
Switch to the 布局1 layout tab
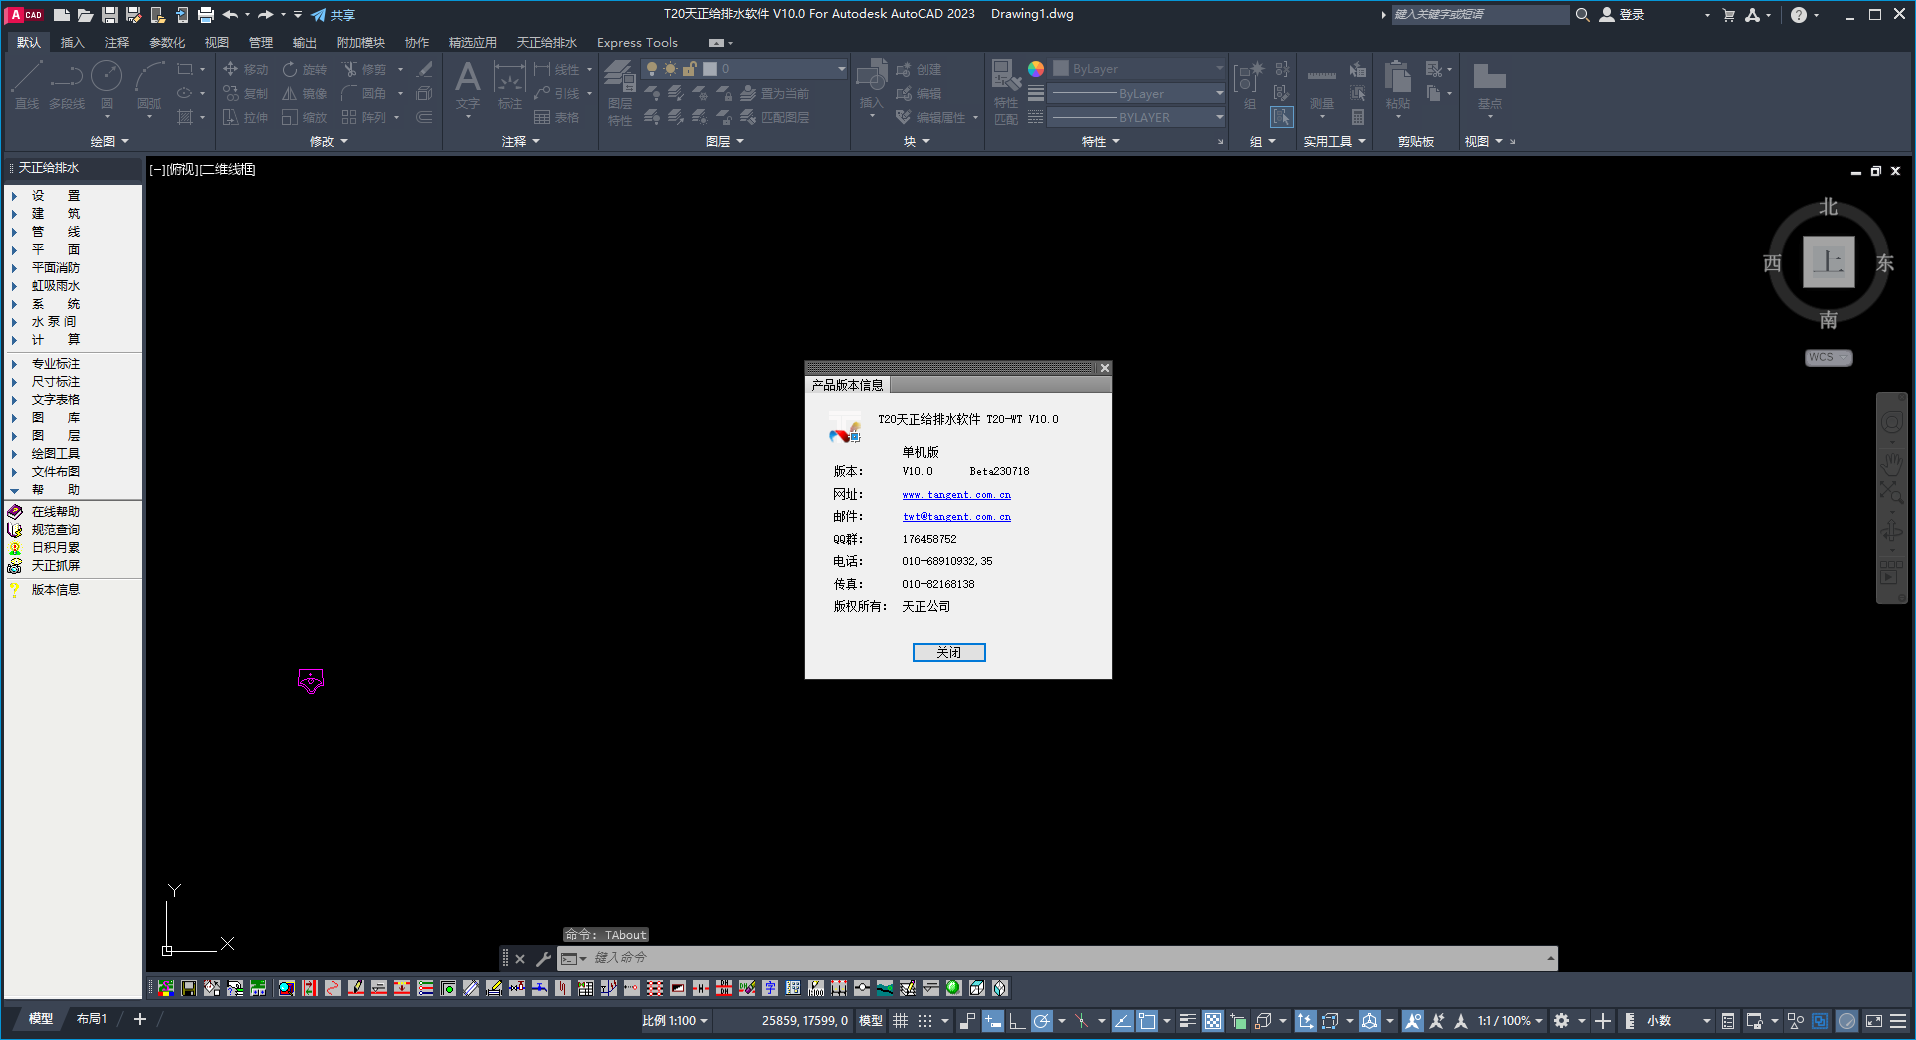(x=92, y=1019)
